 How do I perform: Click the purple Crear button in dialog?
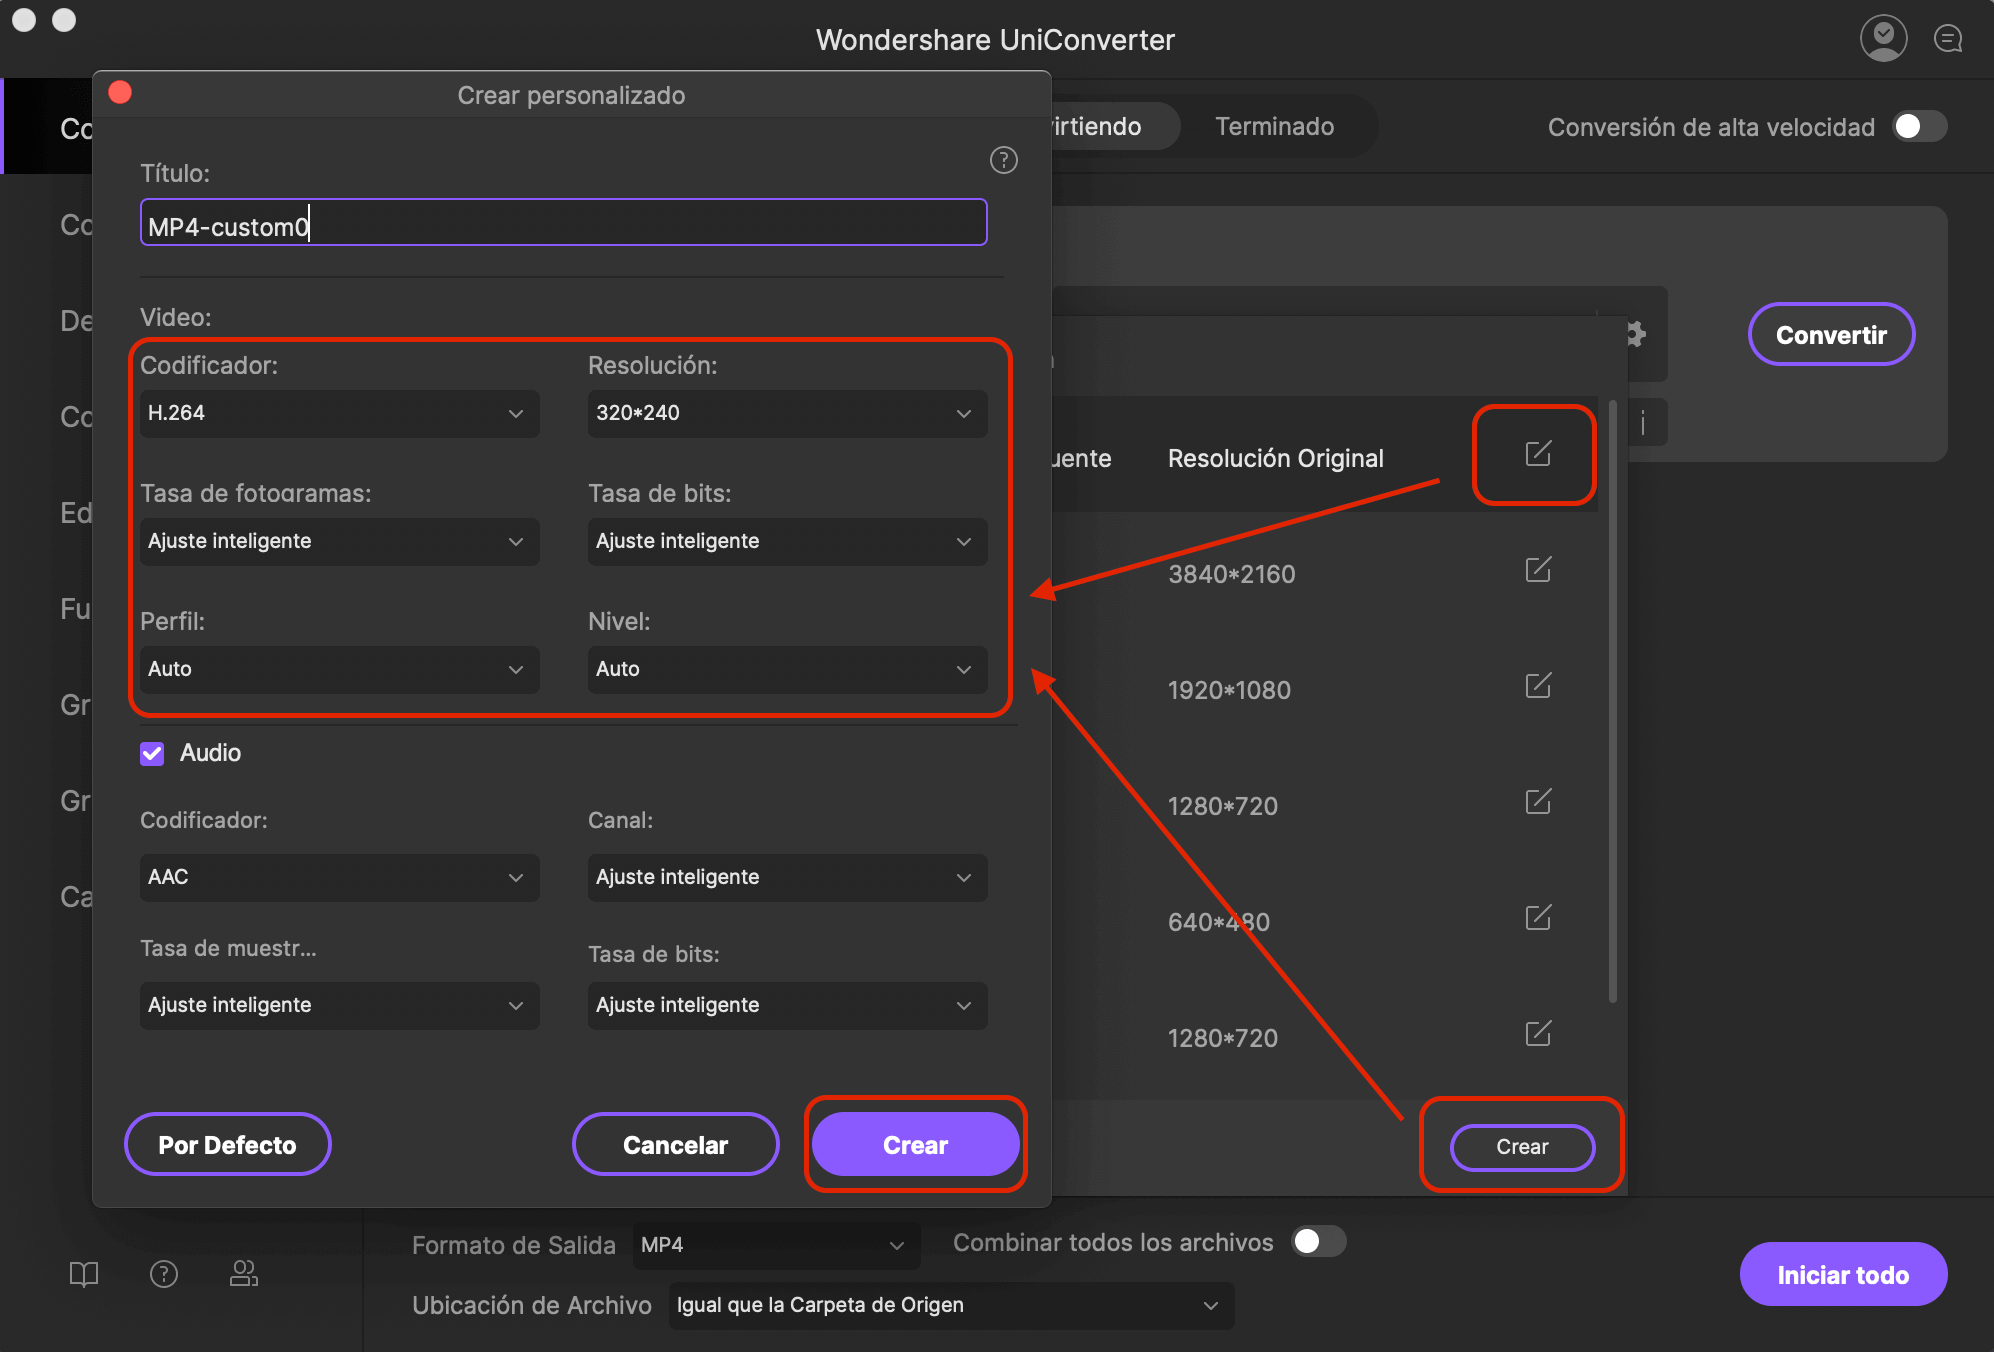click(x=916, y=1145)
